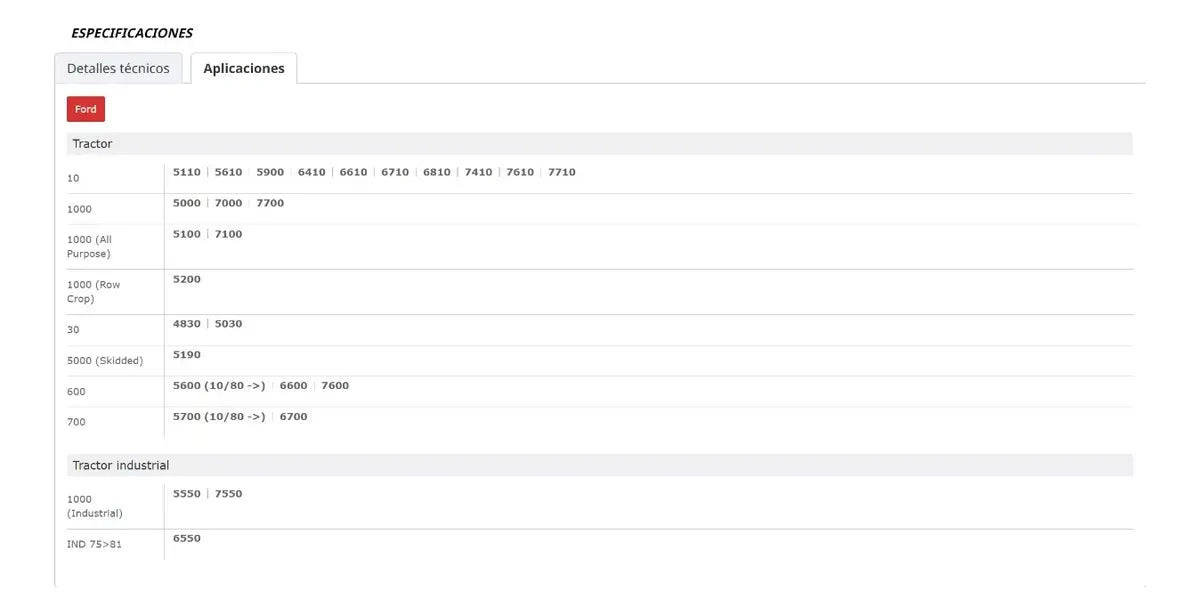Click the series label 700
This screenshot has width=1200, height=615.
(x=76, y=422)
